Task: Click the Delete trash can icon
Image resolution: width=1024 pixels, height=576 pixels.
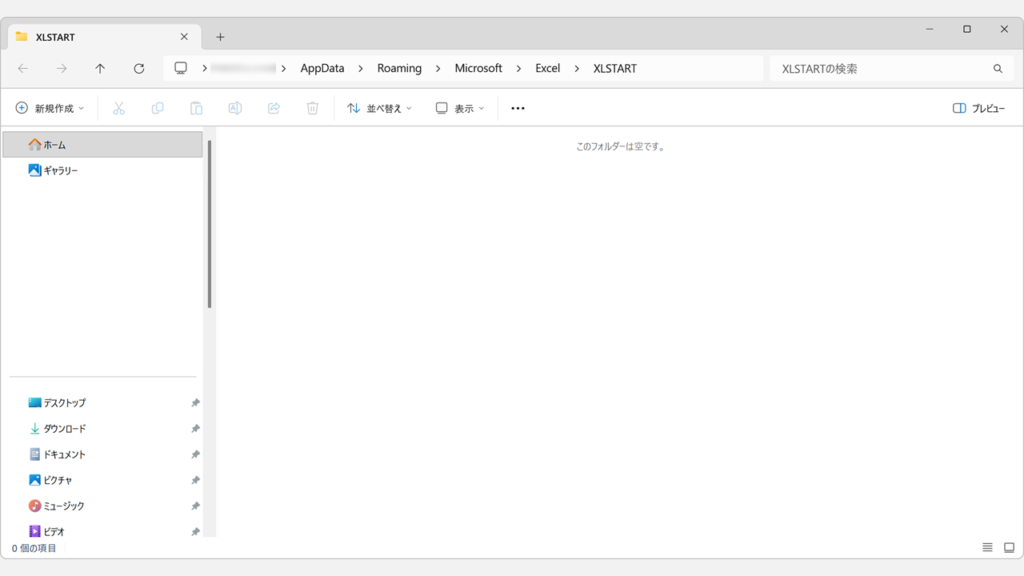Action: coord(312,108)
